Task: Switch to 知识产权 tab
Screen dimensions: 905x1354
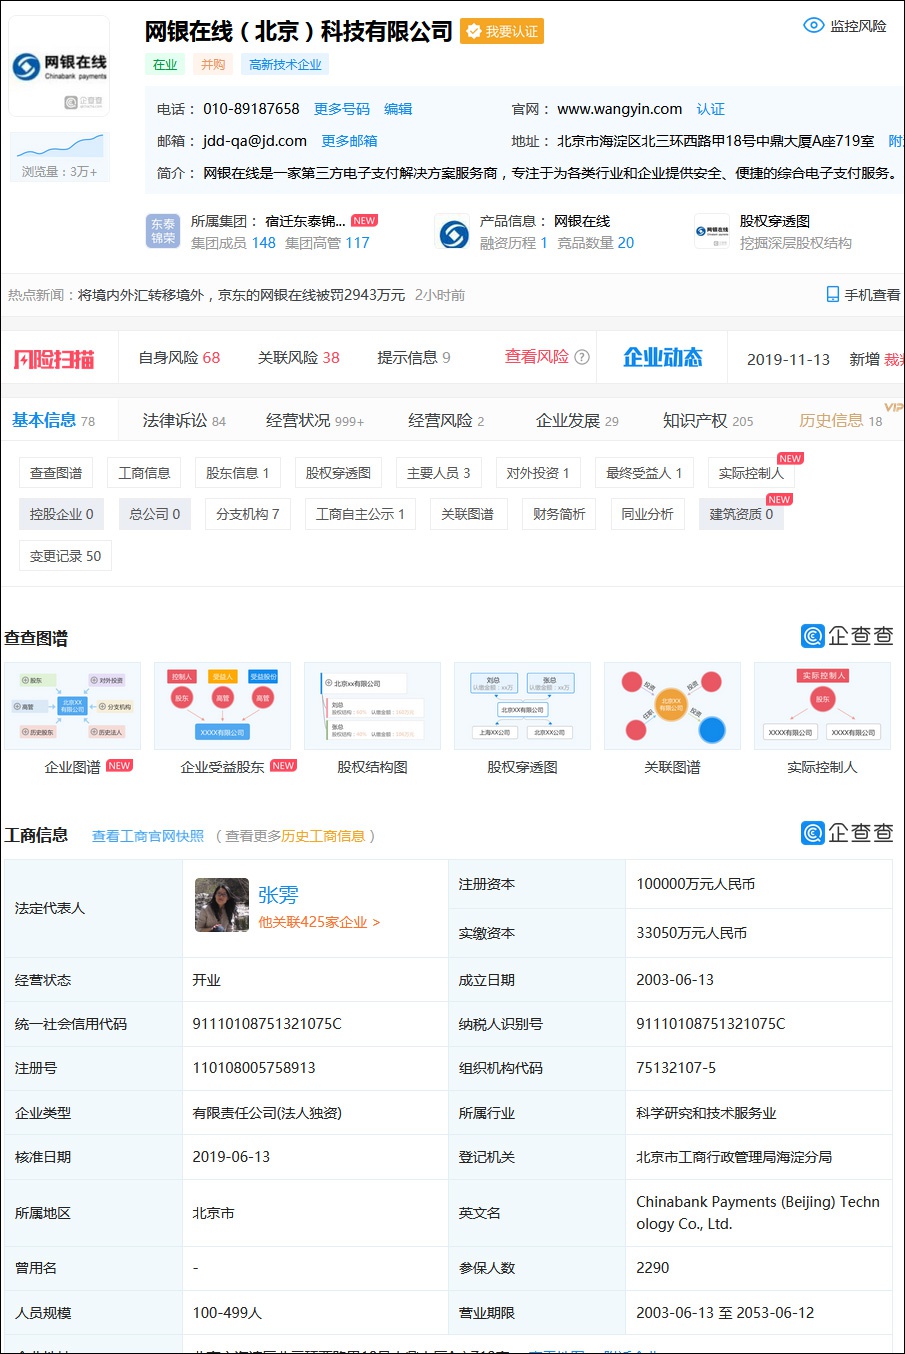Action: [x=708, y=420]
